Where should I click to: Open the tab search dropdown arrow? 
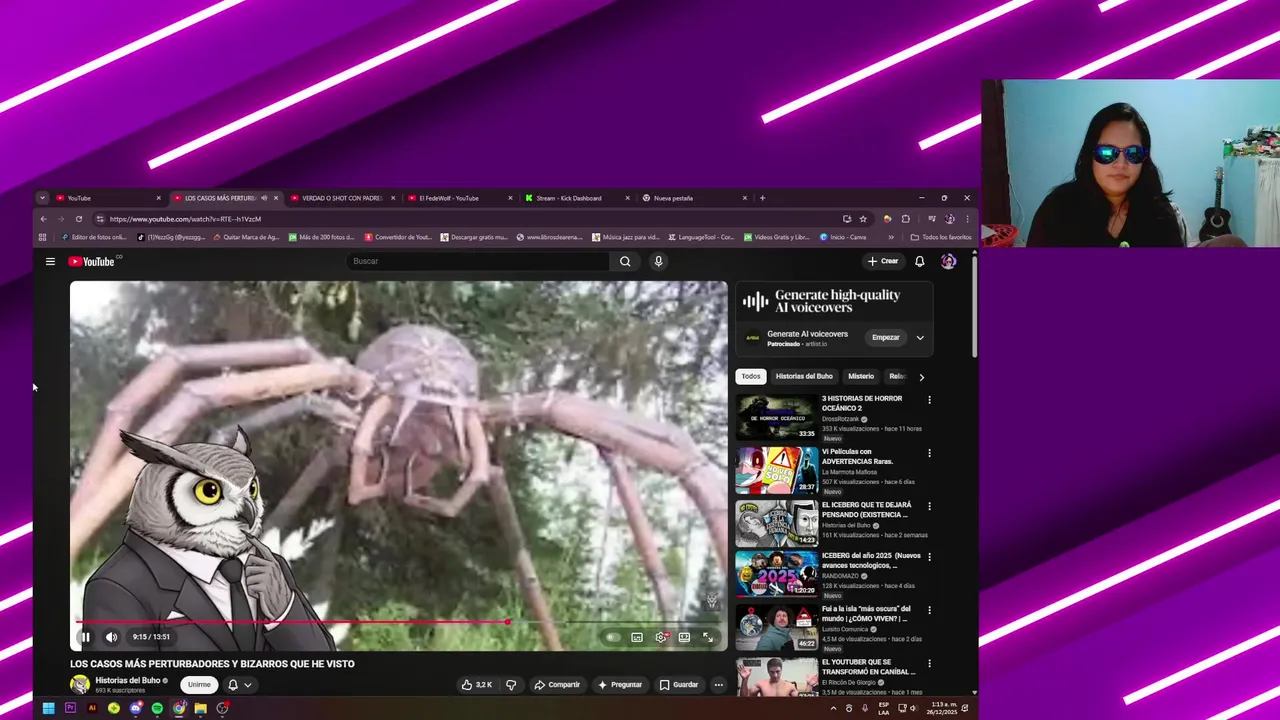point(42,198)
